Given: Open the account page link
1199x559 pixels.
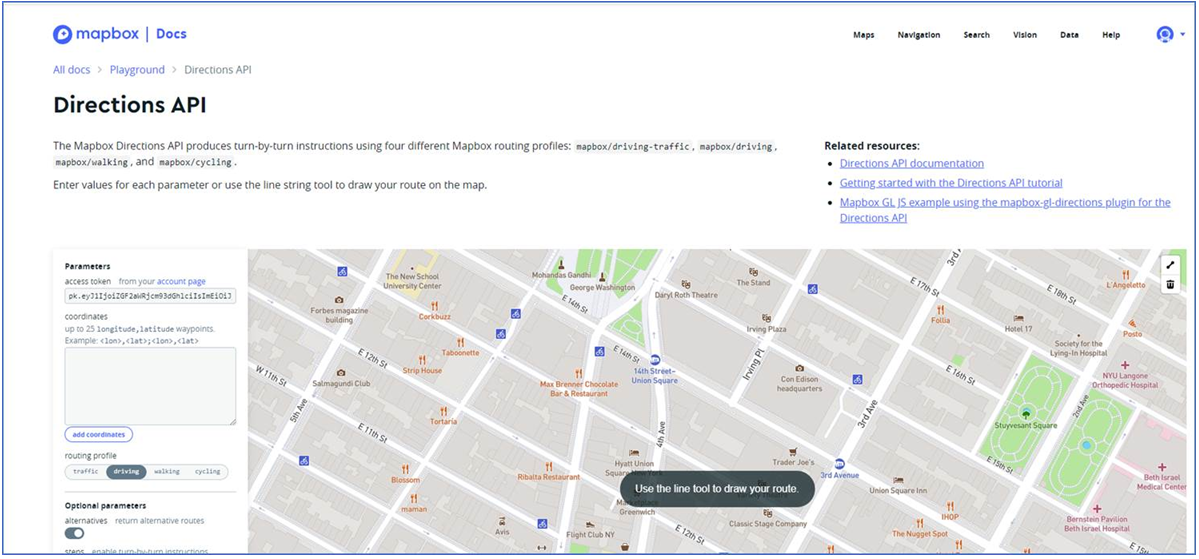Looking at the screenshot, I should coord(181,281).
